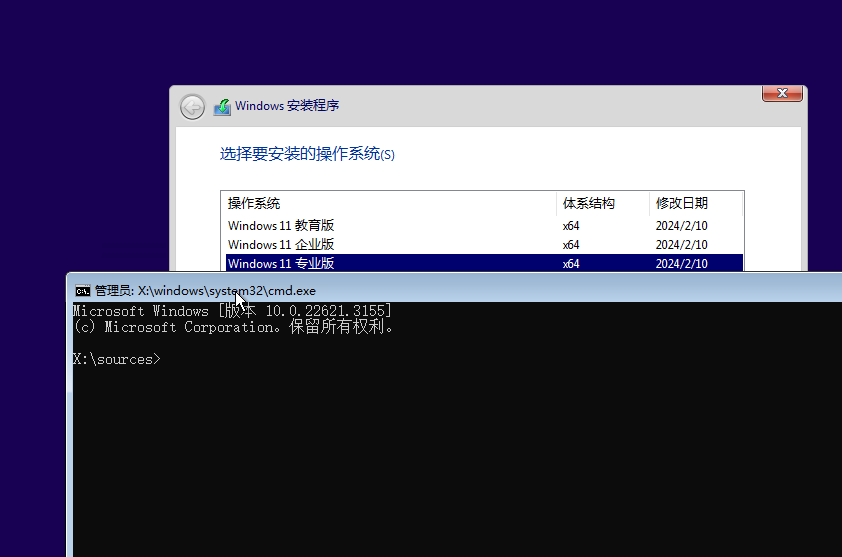The image size is (842, 557).
Task: Click the 操作系统 column header
Action: click(x=390, y=204)
